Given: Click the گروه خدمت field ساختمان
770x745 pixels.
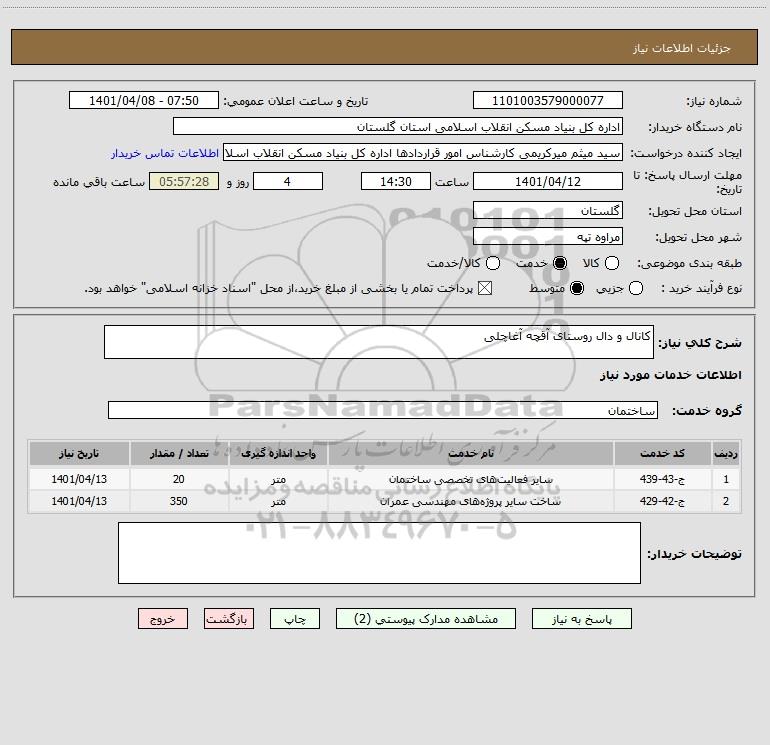Looking at the screenshot, I should [383, 410].
